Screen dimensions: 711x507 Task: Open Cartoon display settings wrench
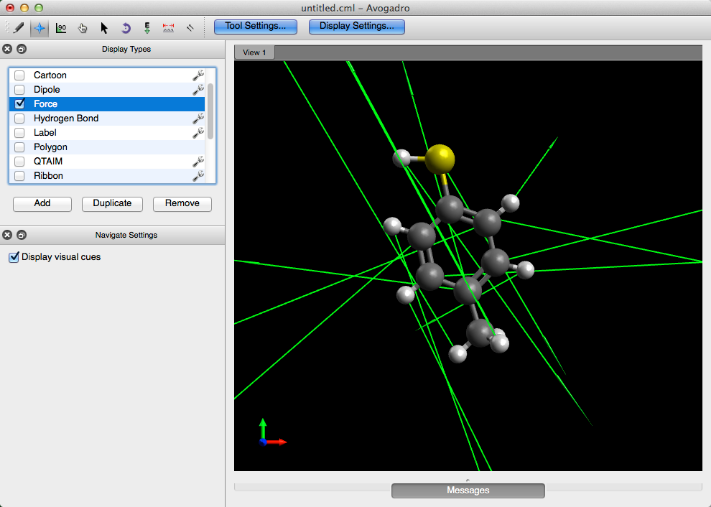coord(198,75)
